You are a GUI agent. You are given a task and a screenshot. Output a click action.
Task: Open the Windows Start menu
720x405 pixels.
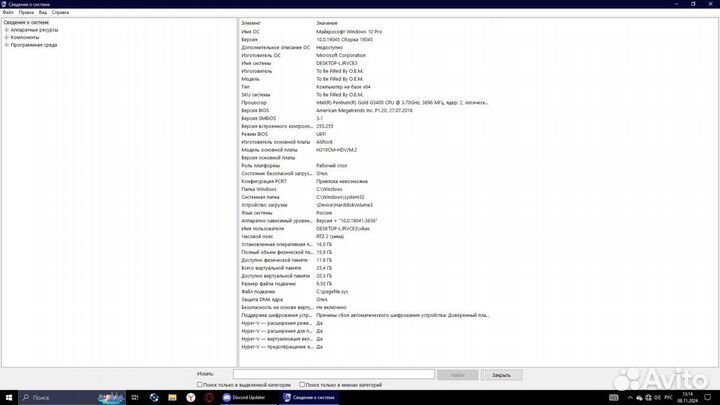pyautogui.click(x=7, y=397)
